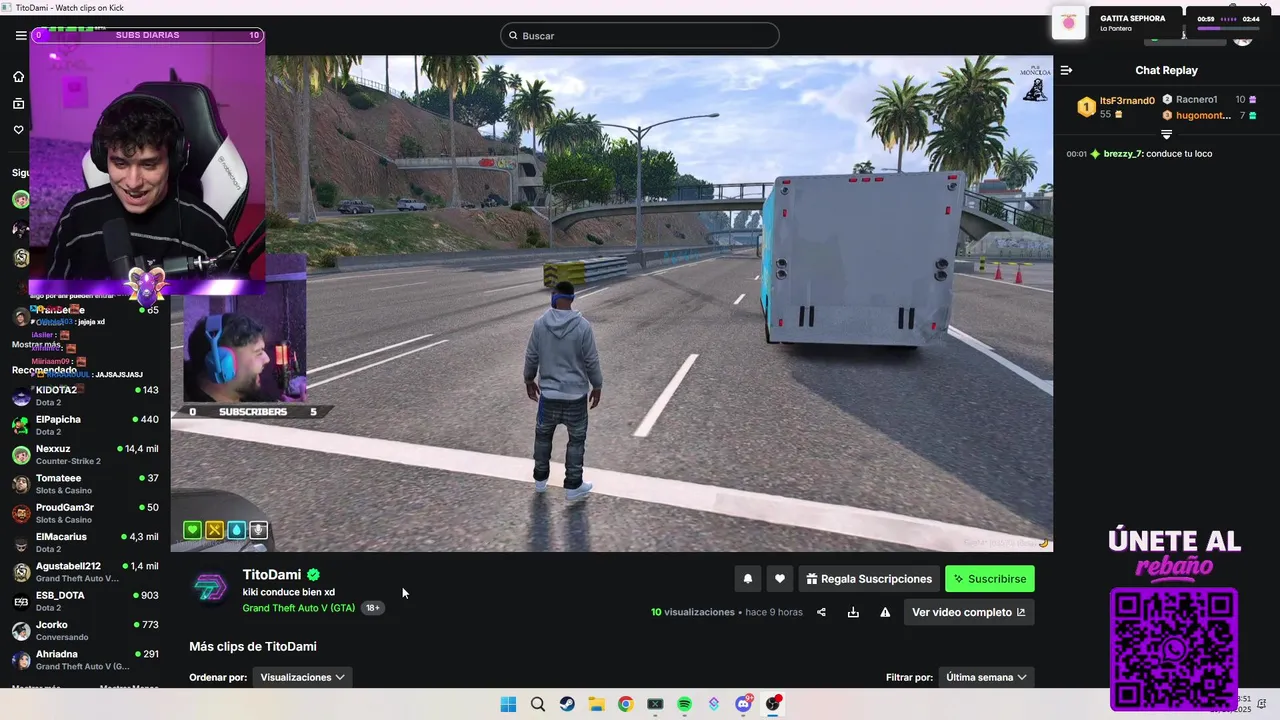Open the Following heart icon in sidebar

(x=18, y=130)
